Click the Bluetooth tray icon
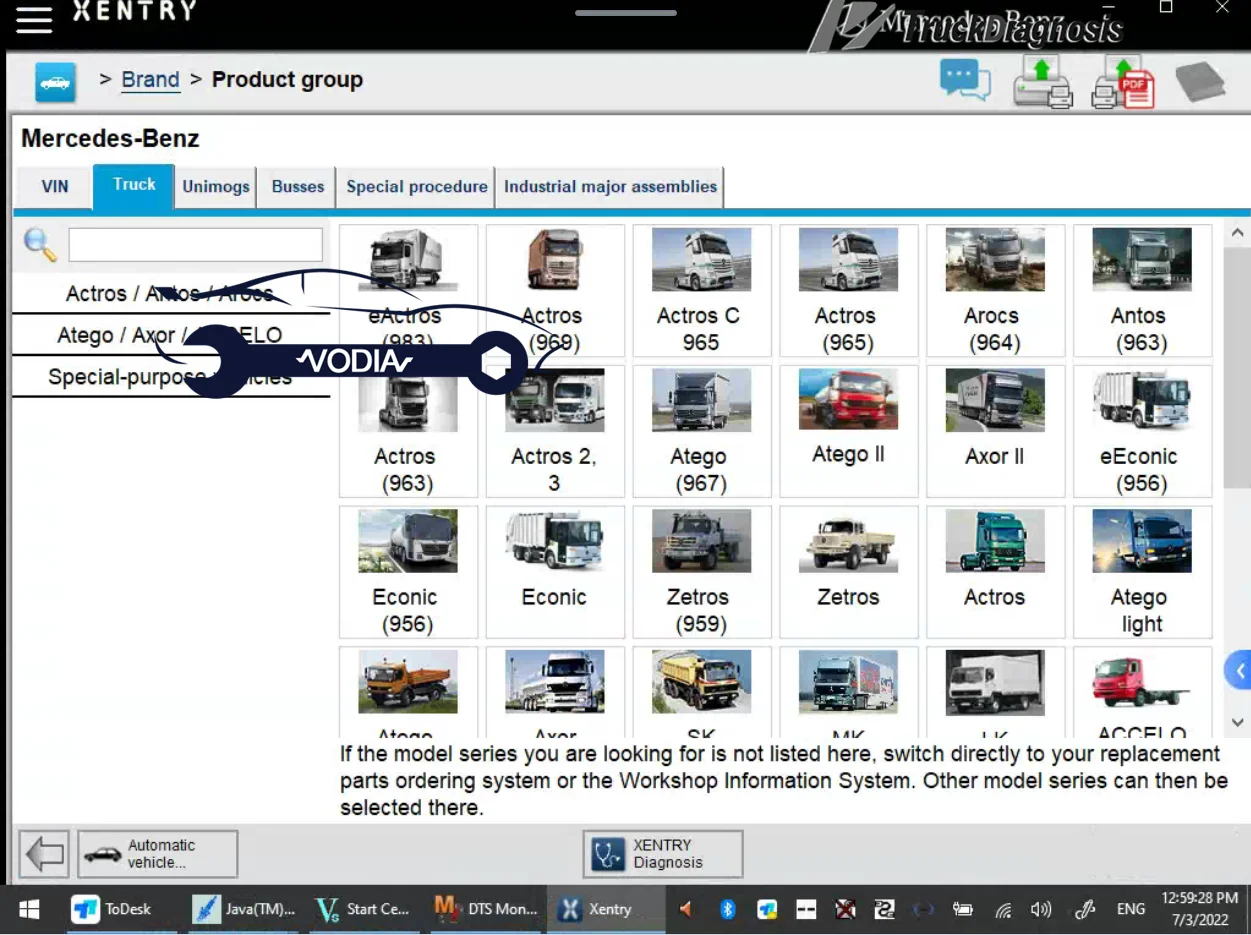Image resolution: width=1251 pixels, height=935 pixels. [728, 909]
